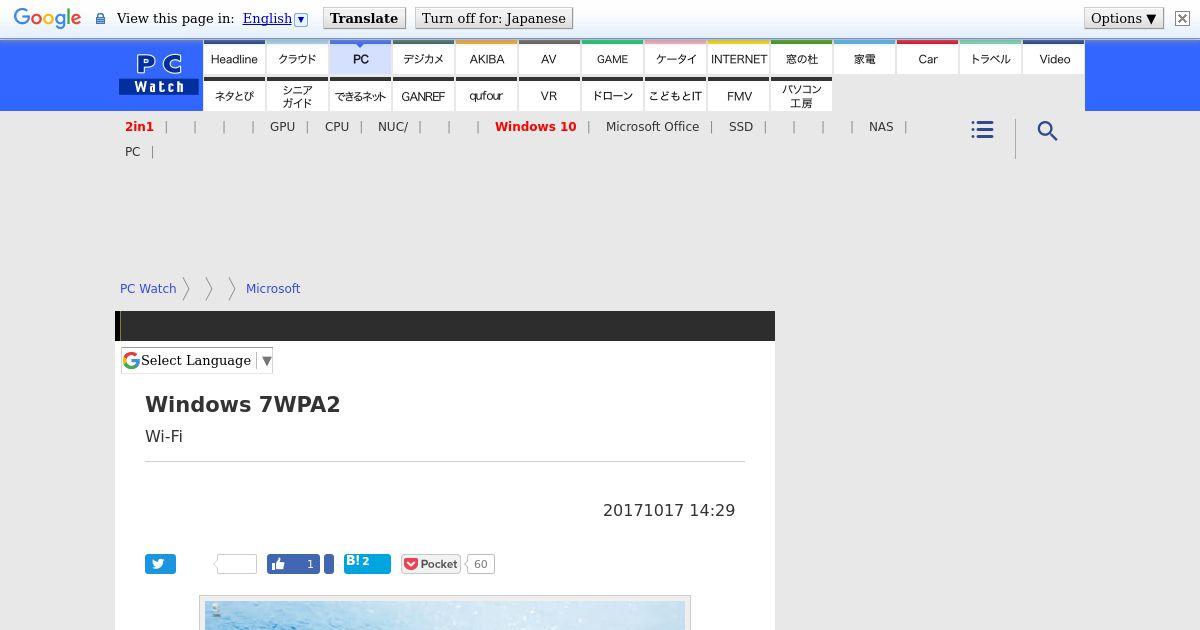The height and width of the screenshot is (630, 1200).
Task: Click the search magnifier icon
Action: 1047,131
